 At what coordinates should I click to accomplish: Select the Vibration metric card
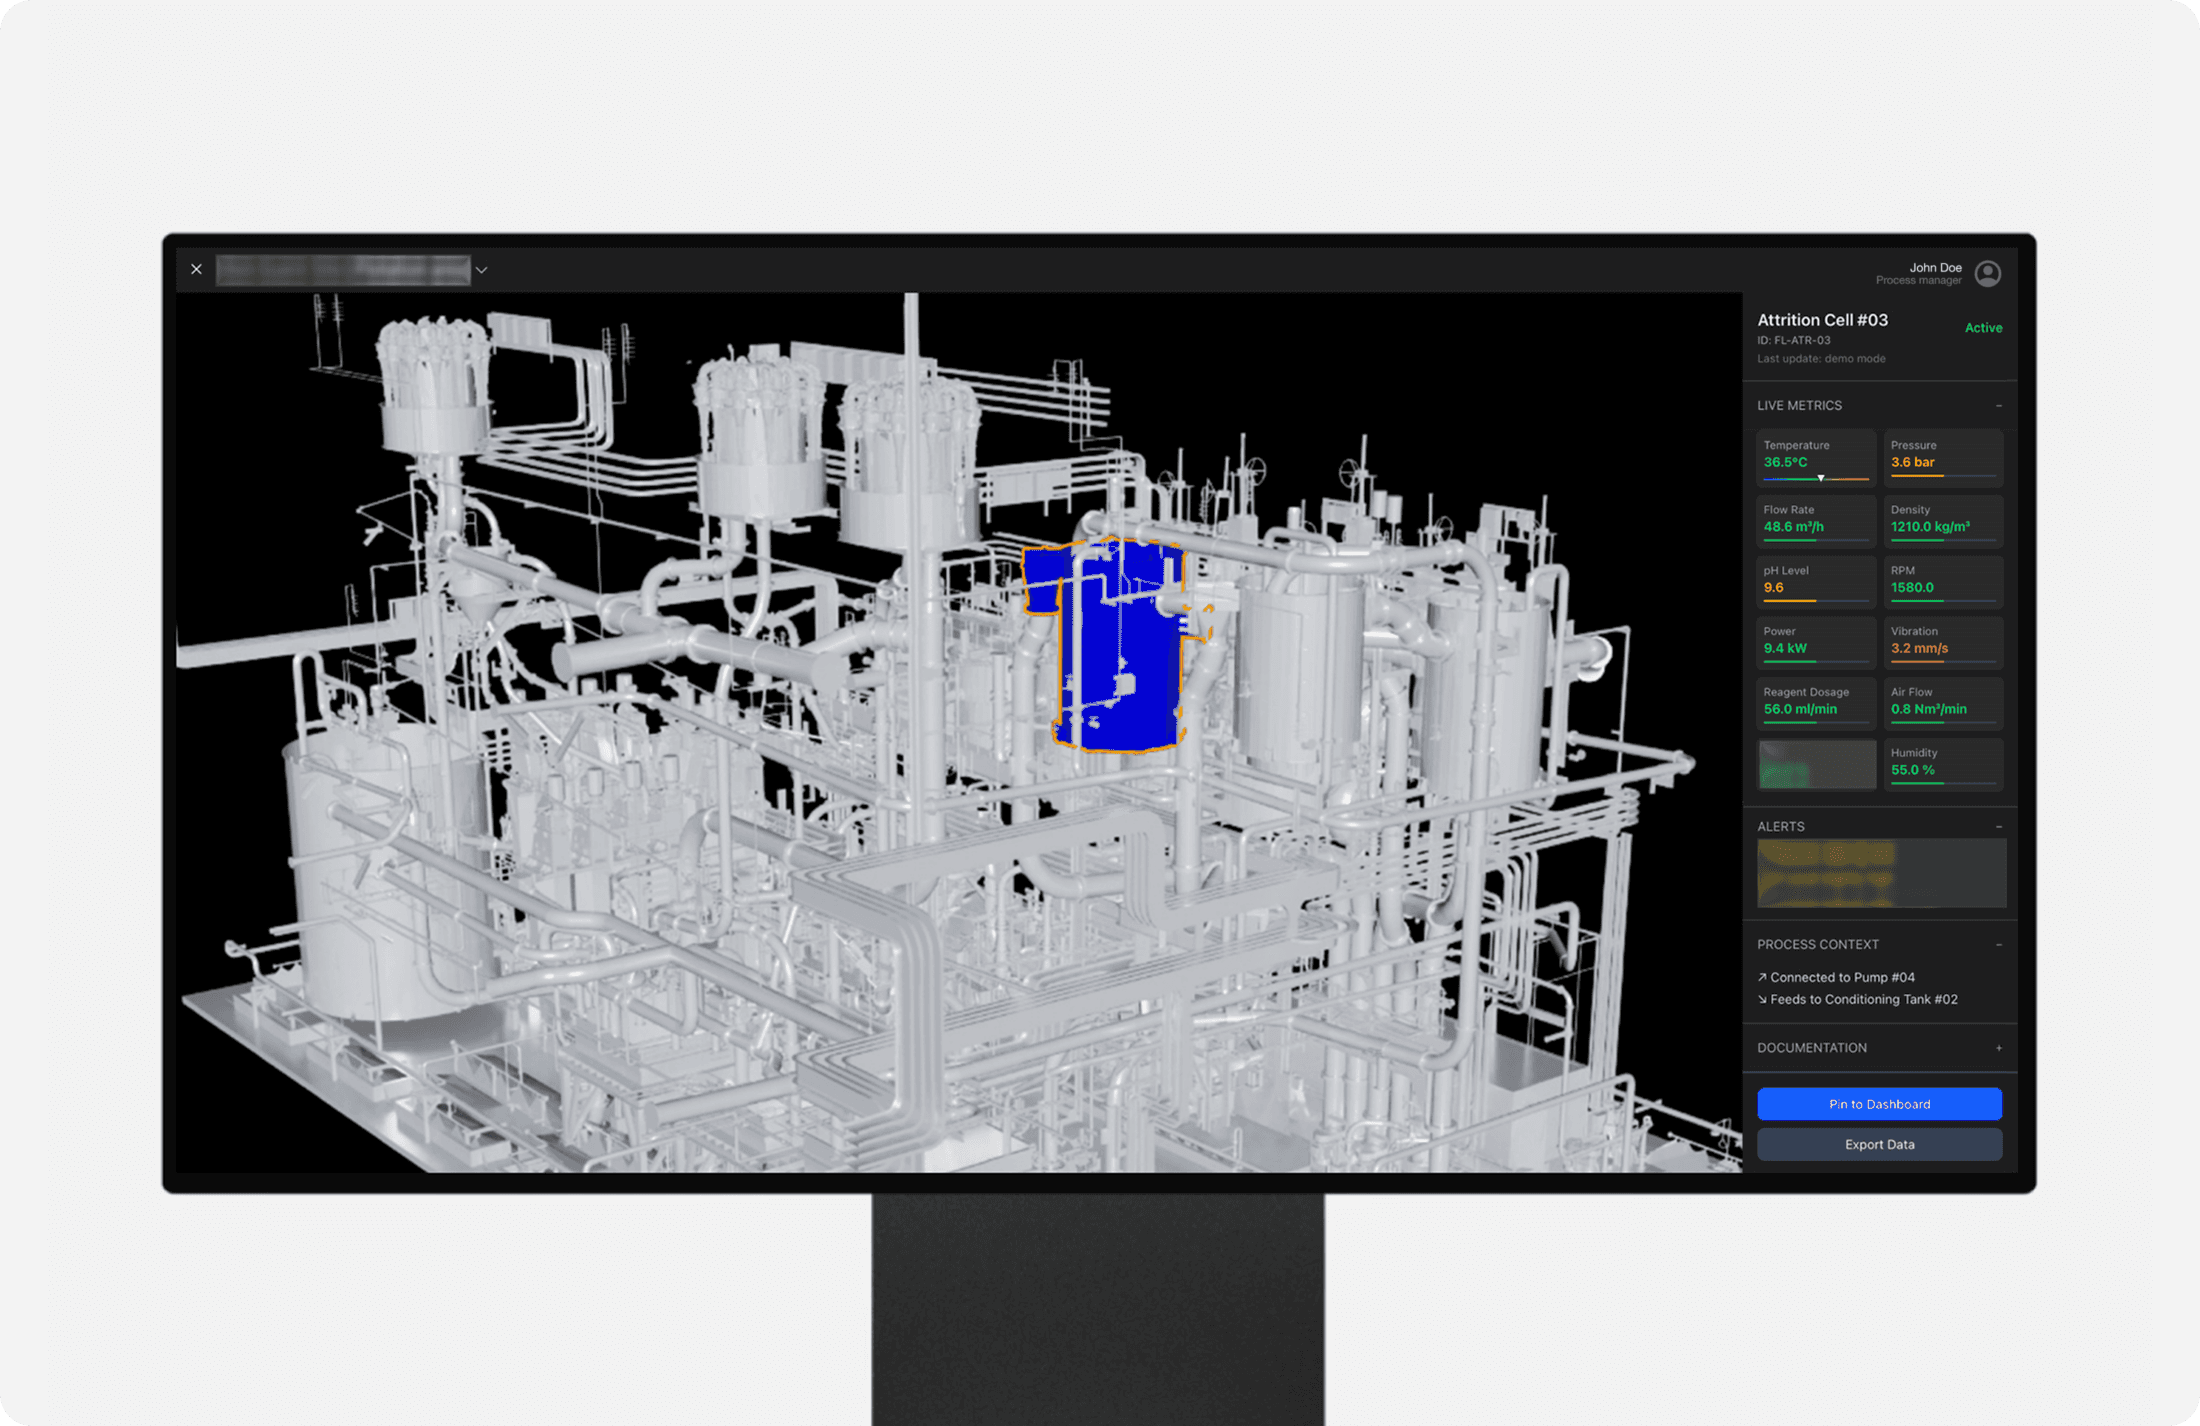[x=1942, y=642]
